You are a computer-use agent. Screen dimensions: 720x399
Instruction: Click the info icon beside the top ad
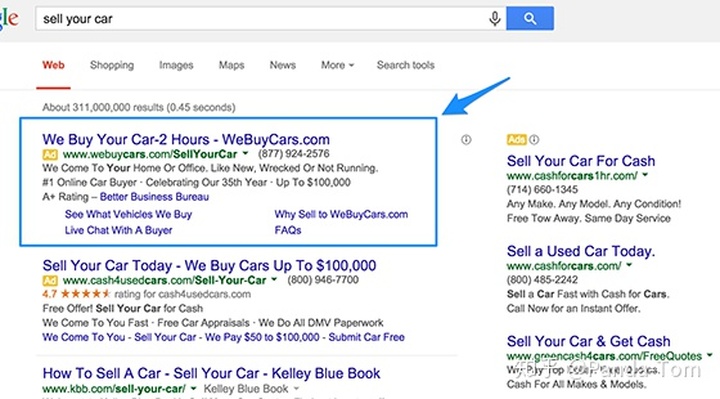click(x=466, y=140)
